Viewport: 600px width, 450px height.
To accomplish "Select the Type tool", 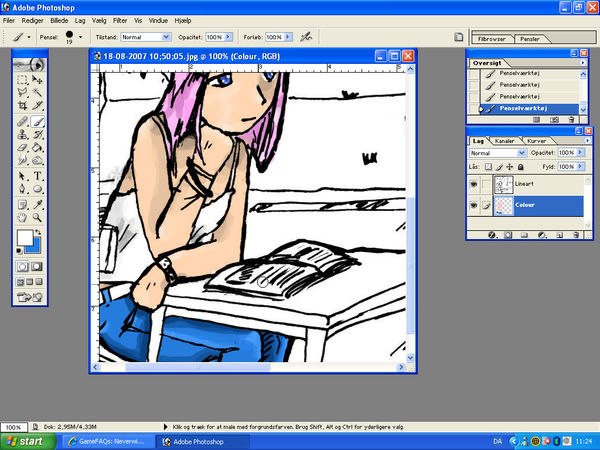I will pos(37,176).
